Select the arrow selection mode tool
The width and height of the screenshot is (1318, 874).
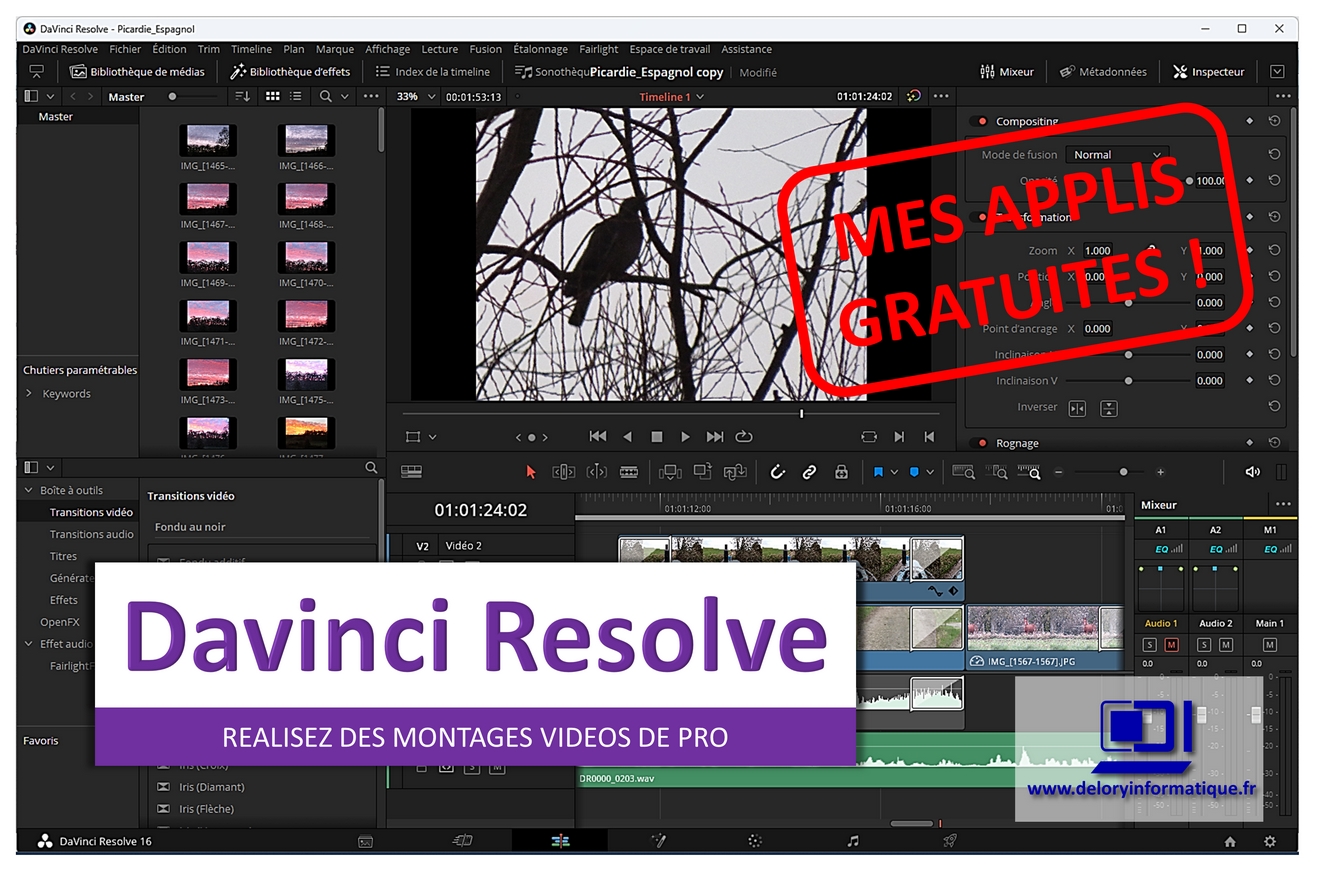(x=531, y=472)
